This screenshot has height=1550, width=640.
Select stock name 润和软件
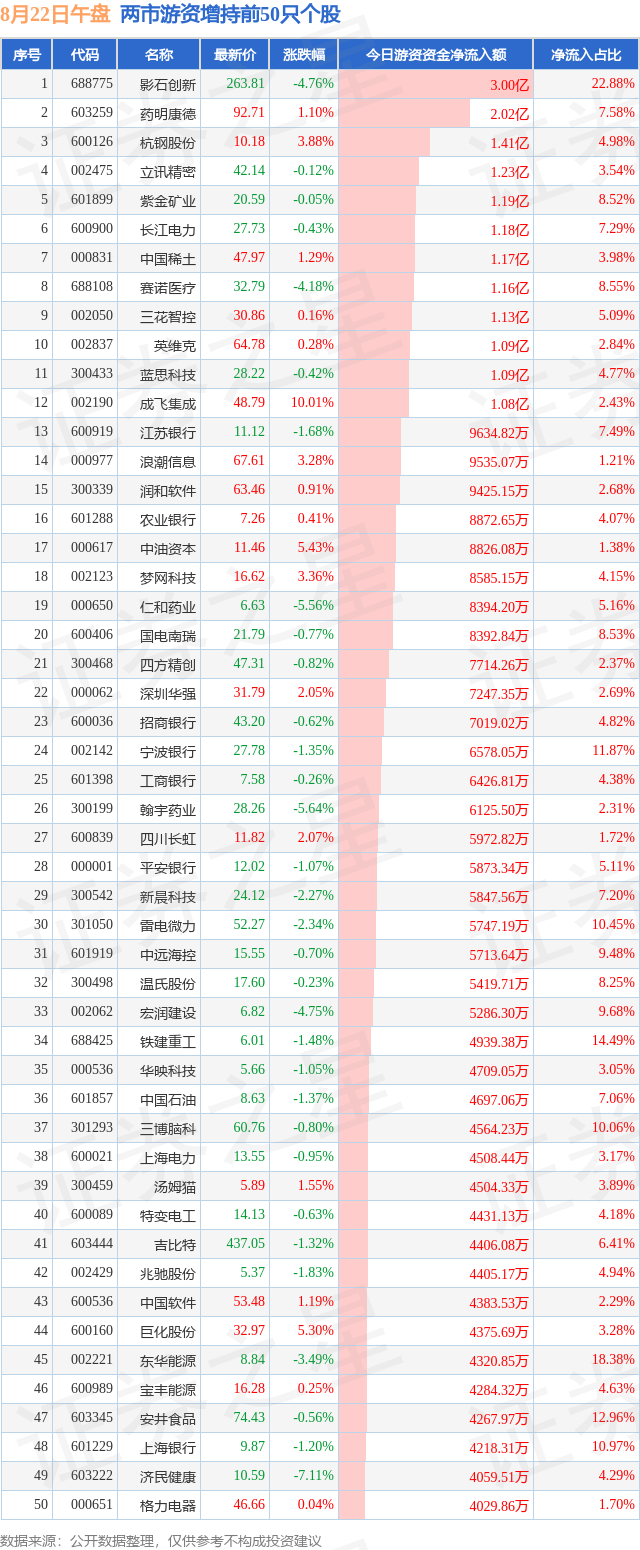(x=168, y=491)
